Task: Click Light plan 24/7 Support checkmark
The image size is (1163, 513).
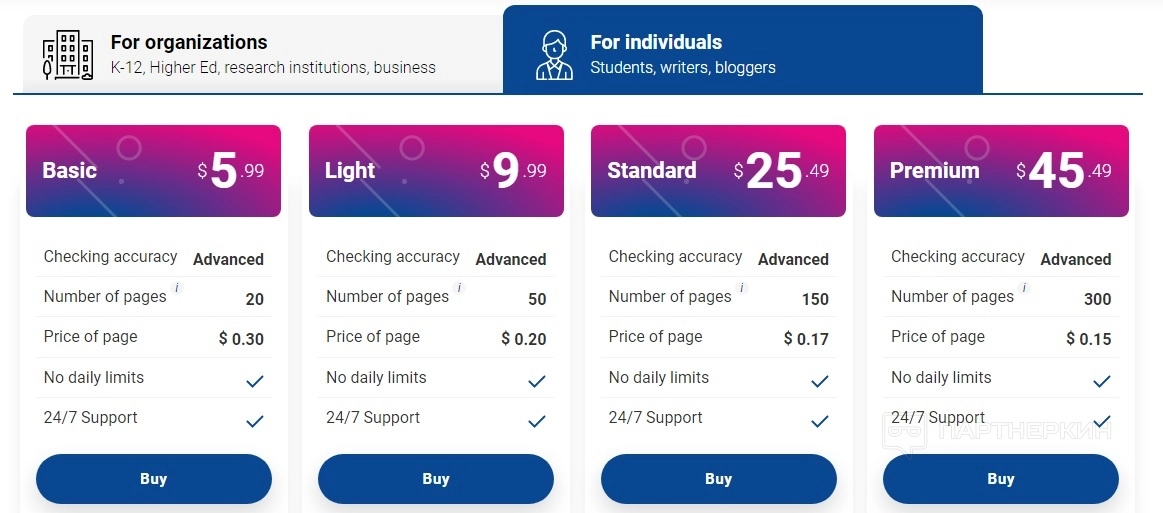Action: click(537, 421)
